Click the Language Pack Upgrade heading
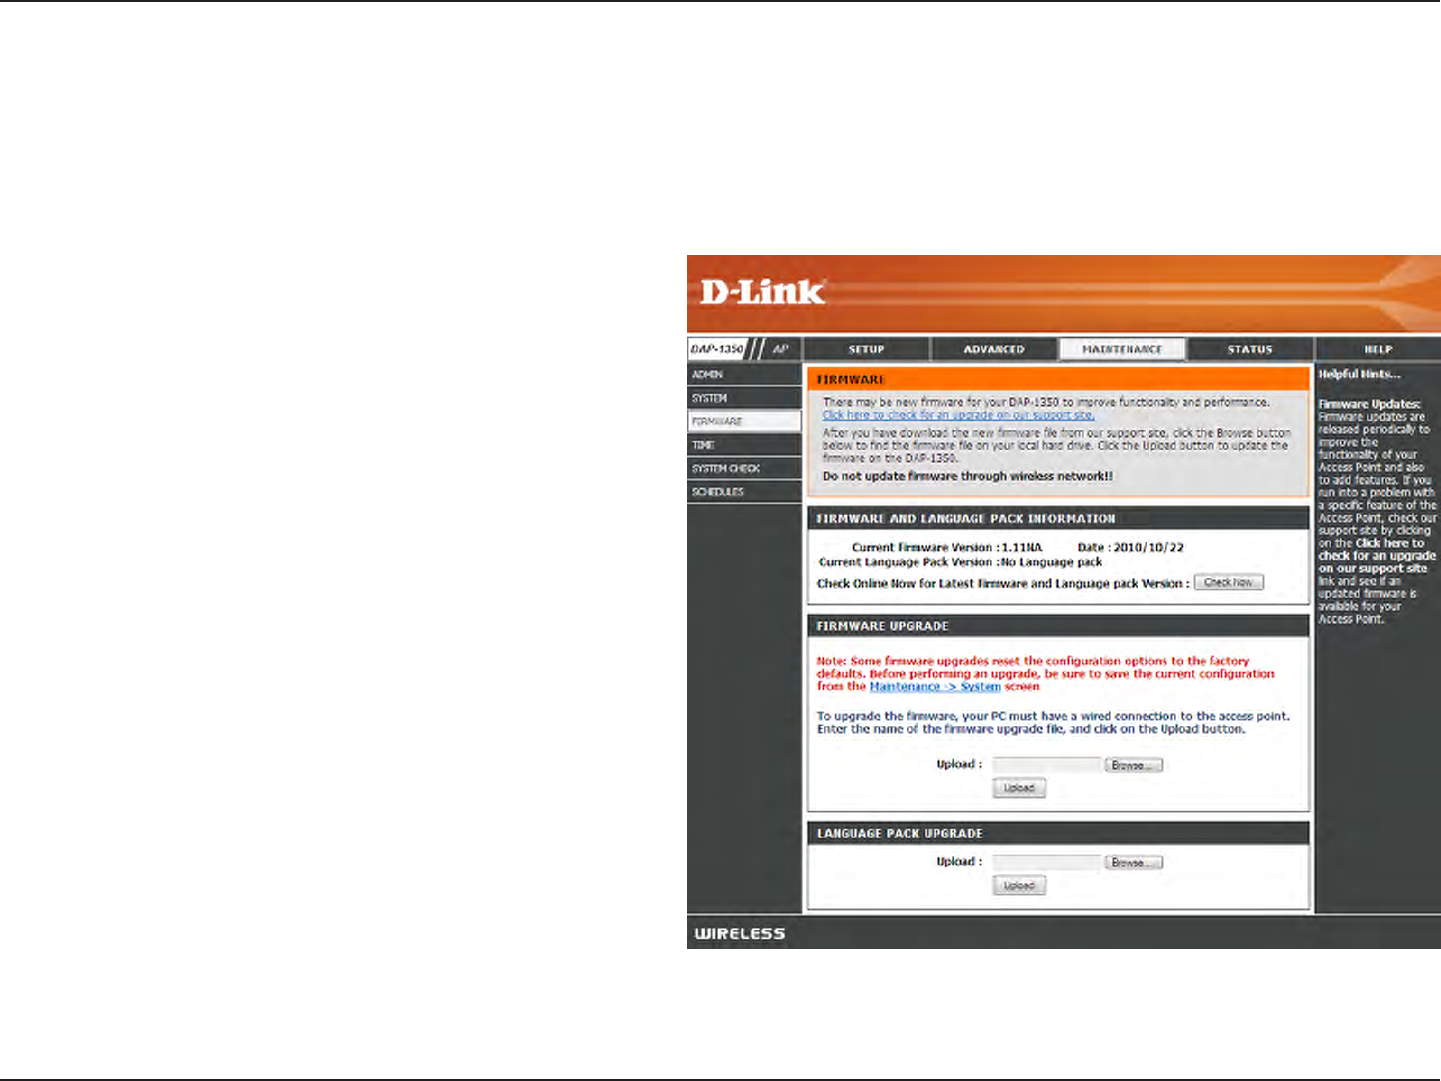Viewport: 1441px width, 1081px height. tap(900, 833)
